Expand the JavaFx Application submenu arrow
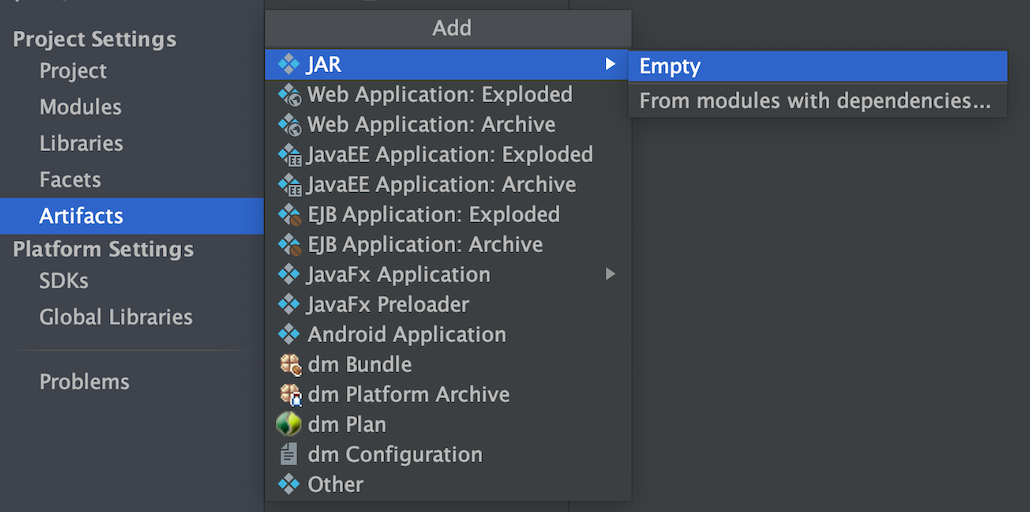1030x512 pixels. click(610, 274)
